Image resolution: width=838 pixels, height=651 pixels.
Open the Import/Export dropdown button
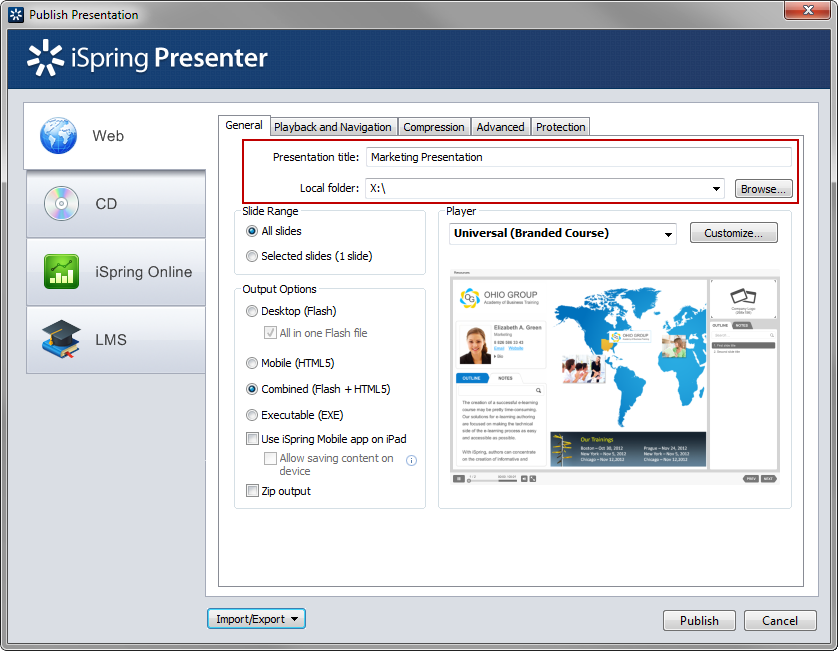click(256, 619)
